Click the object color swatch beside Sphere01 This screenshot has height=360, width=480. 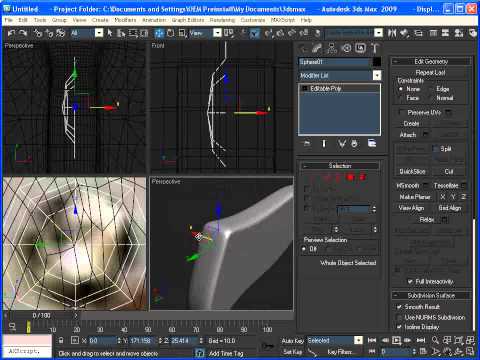point(377,62)
